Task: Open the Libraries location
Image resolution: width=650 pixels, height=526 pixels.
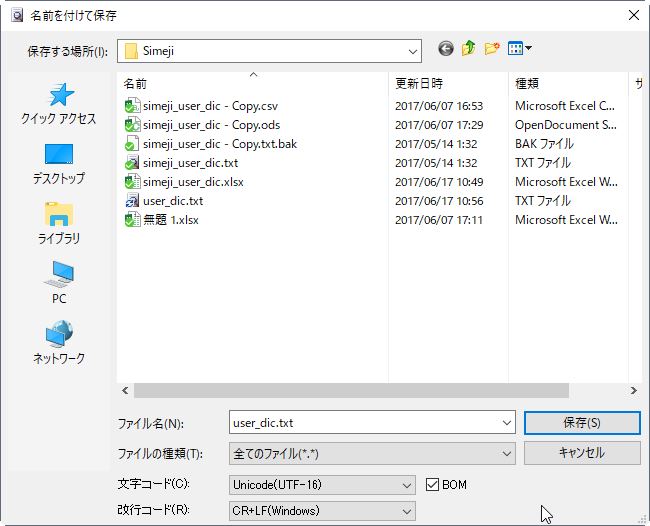Action: (x=59, y=223)
